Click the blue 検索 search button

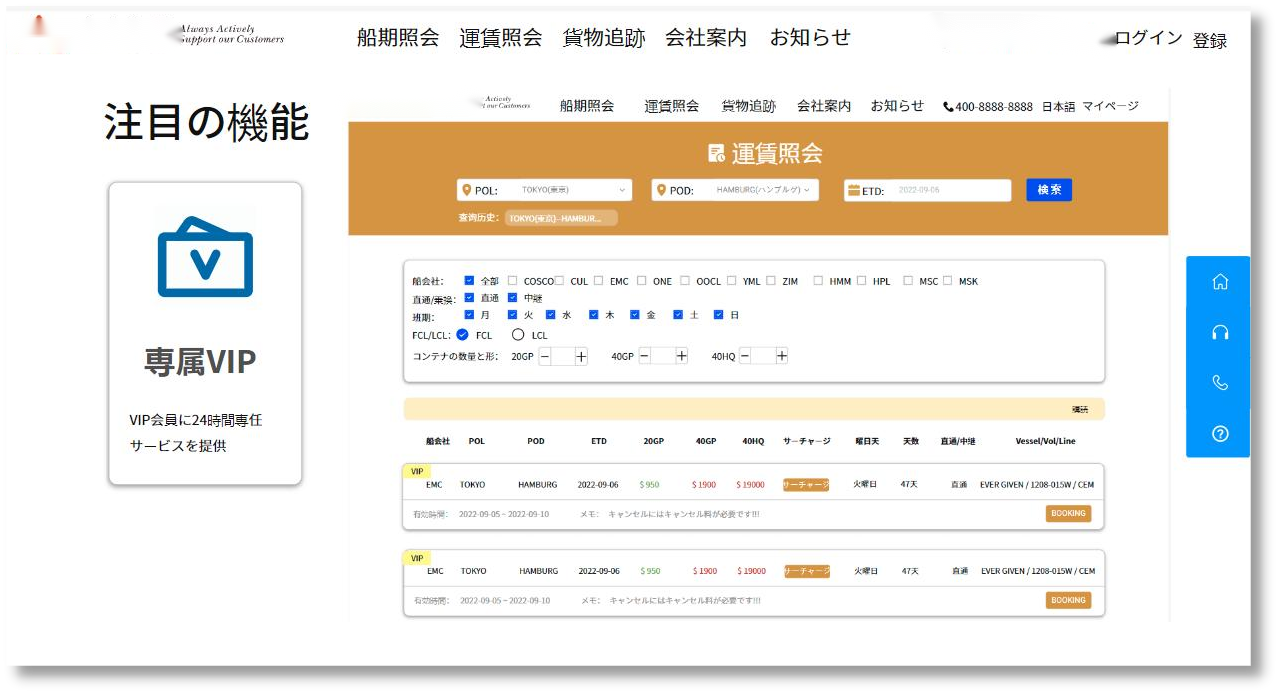click(1048, 190)
